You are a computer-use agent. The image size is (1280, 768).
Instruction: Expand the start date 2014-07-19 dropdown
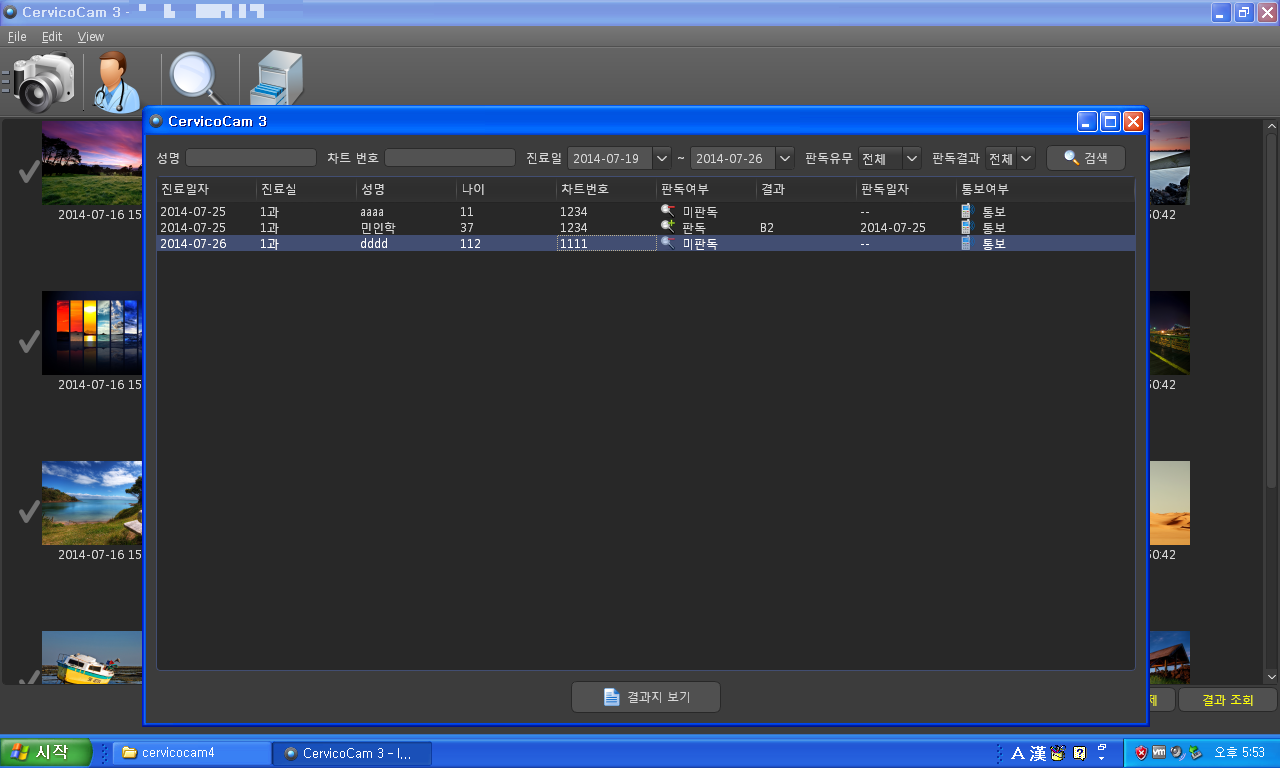pyautogui.click(x=661, y=158)
